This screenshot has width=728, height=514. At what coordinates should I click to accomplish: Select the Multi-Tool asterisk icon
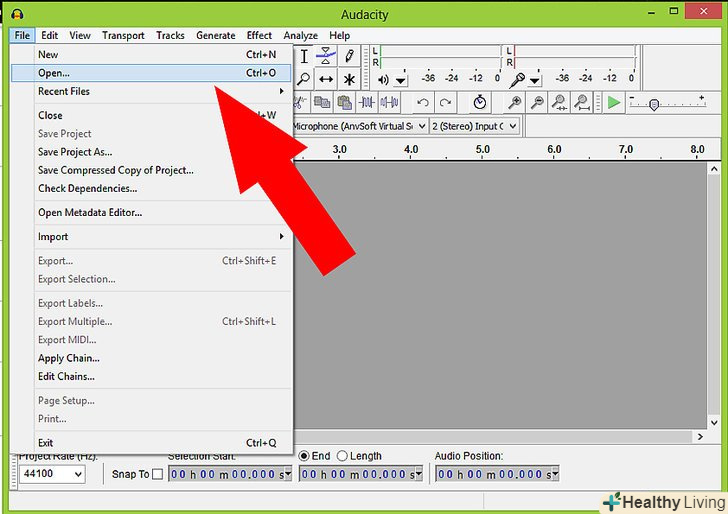(x=349, y=79)
